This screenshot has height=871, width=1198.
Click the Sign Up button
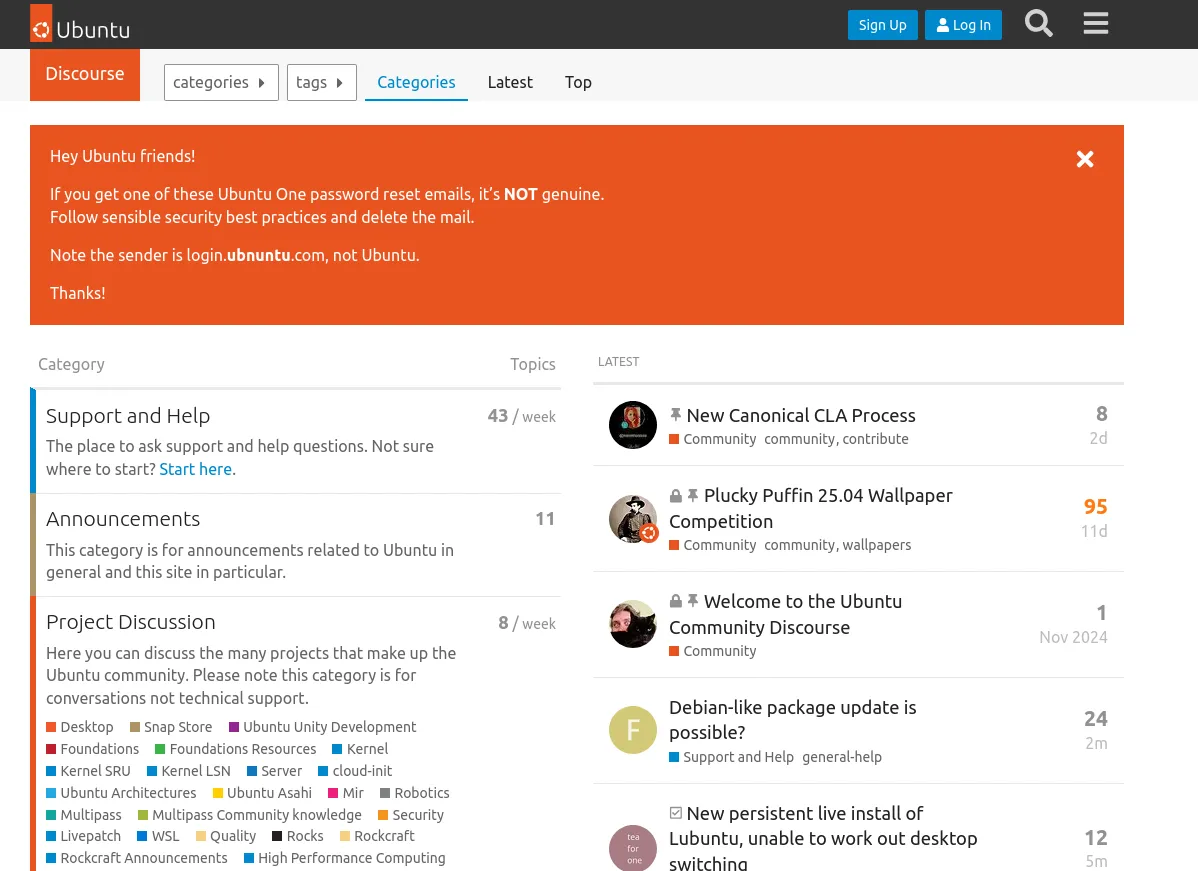tap(882, 25)
